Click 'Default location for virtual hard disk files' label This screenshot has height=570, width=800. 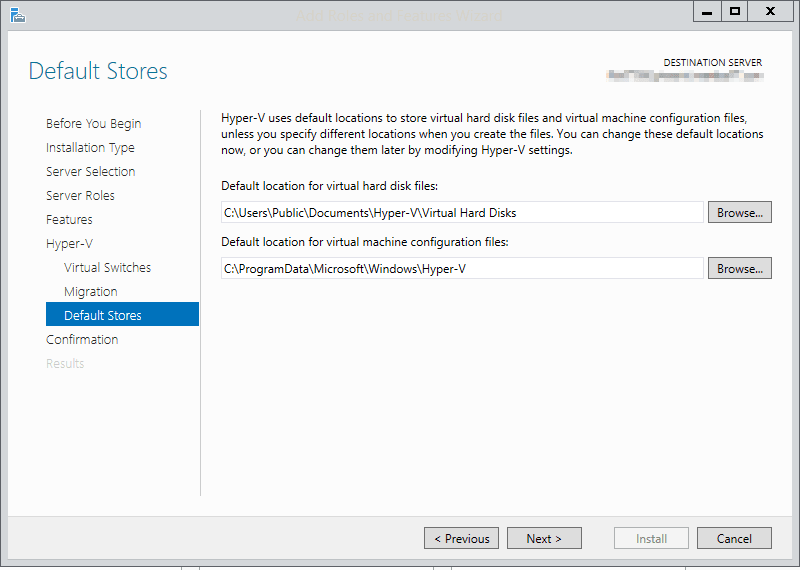tap(330, 186)
